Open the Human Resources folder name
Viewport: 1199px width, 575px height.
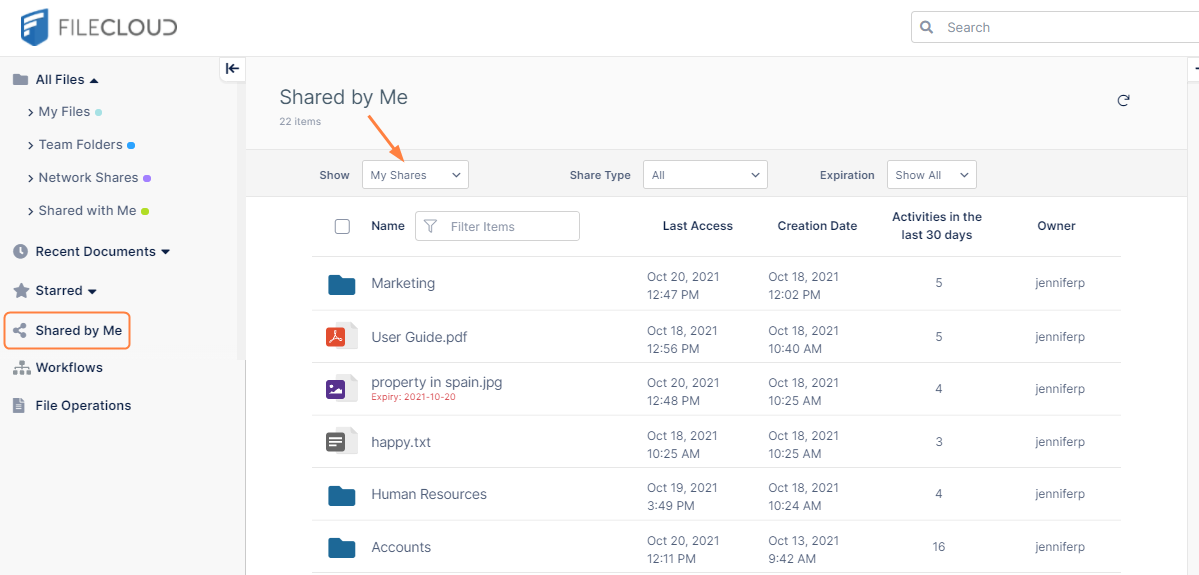(428, 494)
